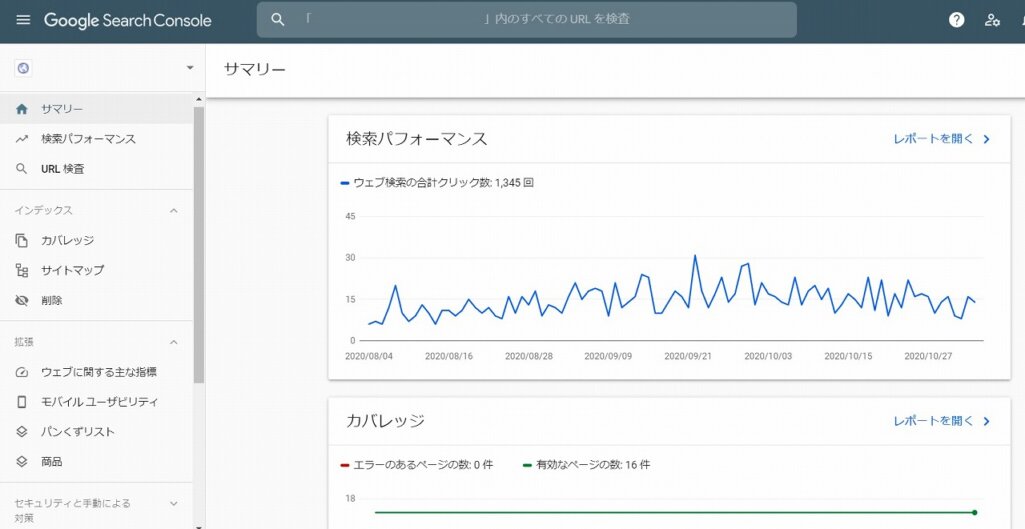Open the モバイル ユーザビリティ phone icon
Screen dimensions: 1025x529
(22, 402)
